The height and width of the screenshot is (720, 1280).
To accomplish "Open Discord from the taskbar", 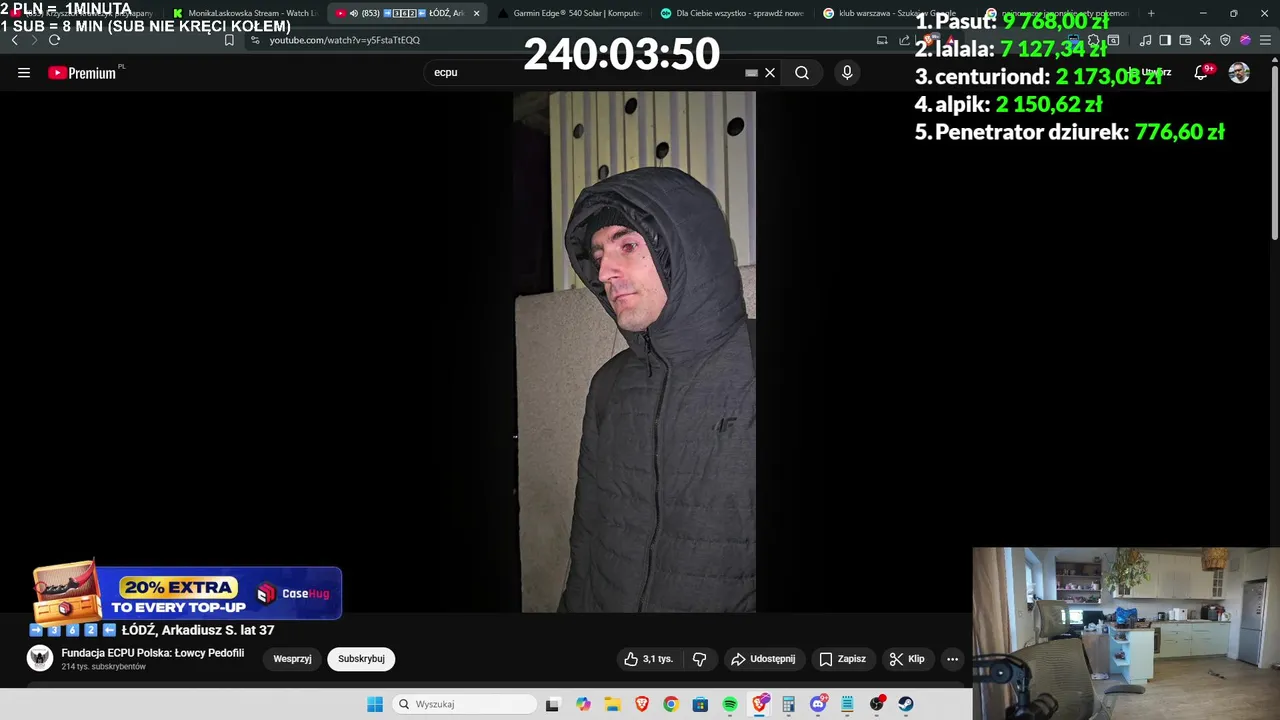I will pyautogui.click(x=818, y=704).
